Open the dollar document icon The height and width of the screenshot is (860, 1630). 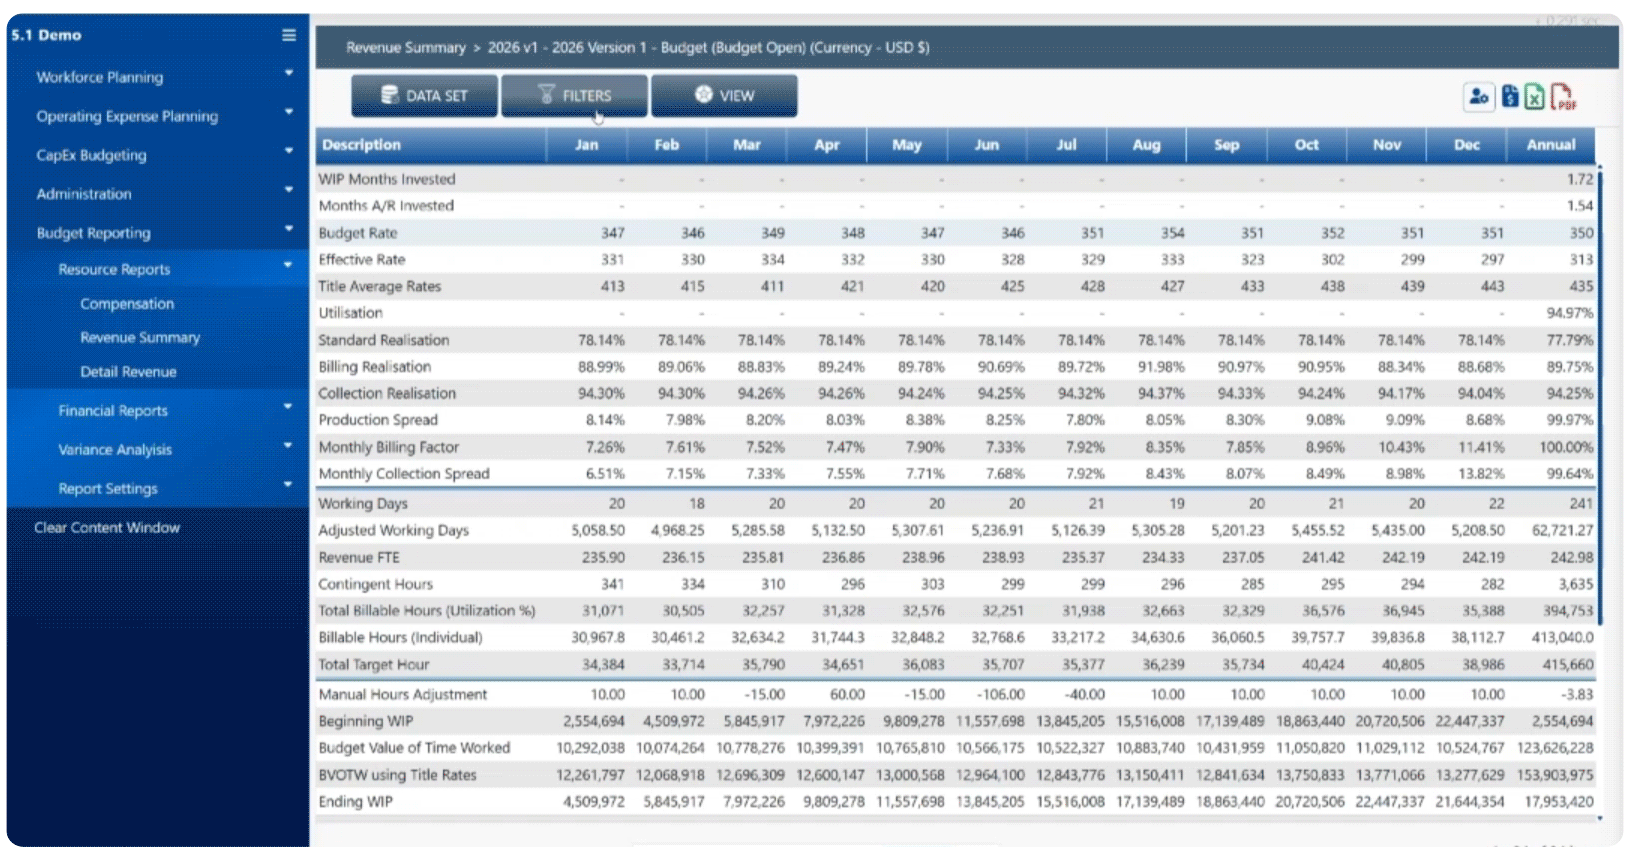[1510, 97]
